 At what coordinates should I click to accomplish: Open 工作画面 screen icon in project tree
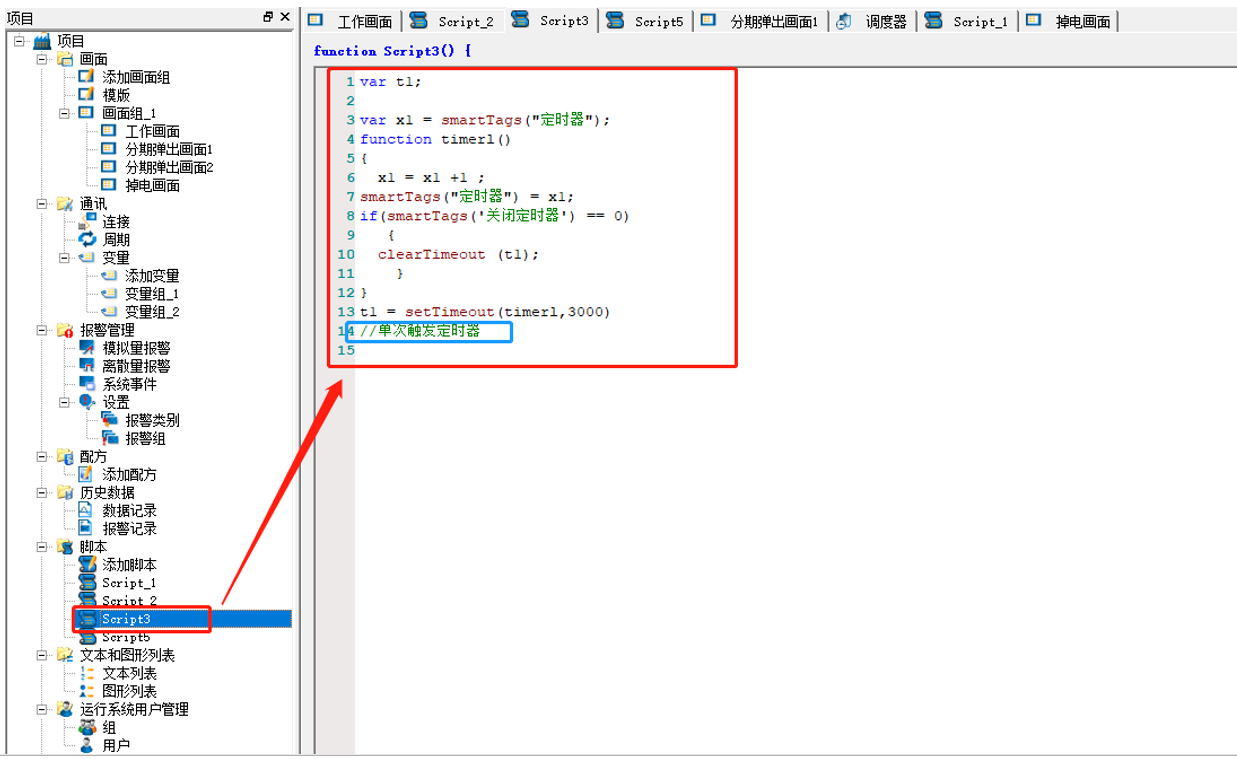[109, 131]
